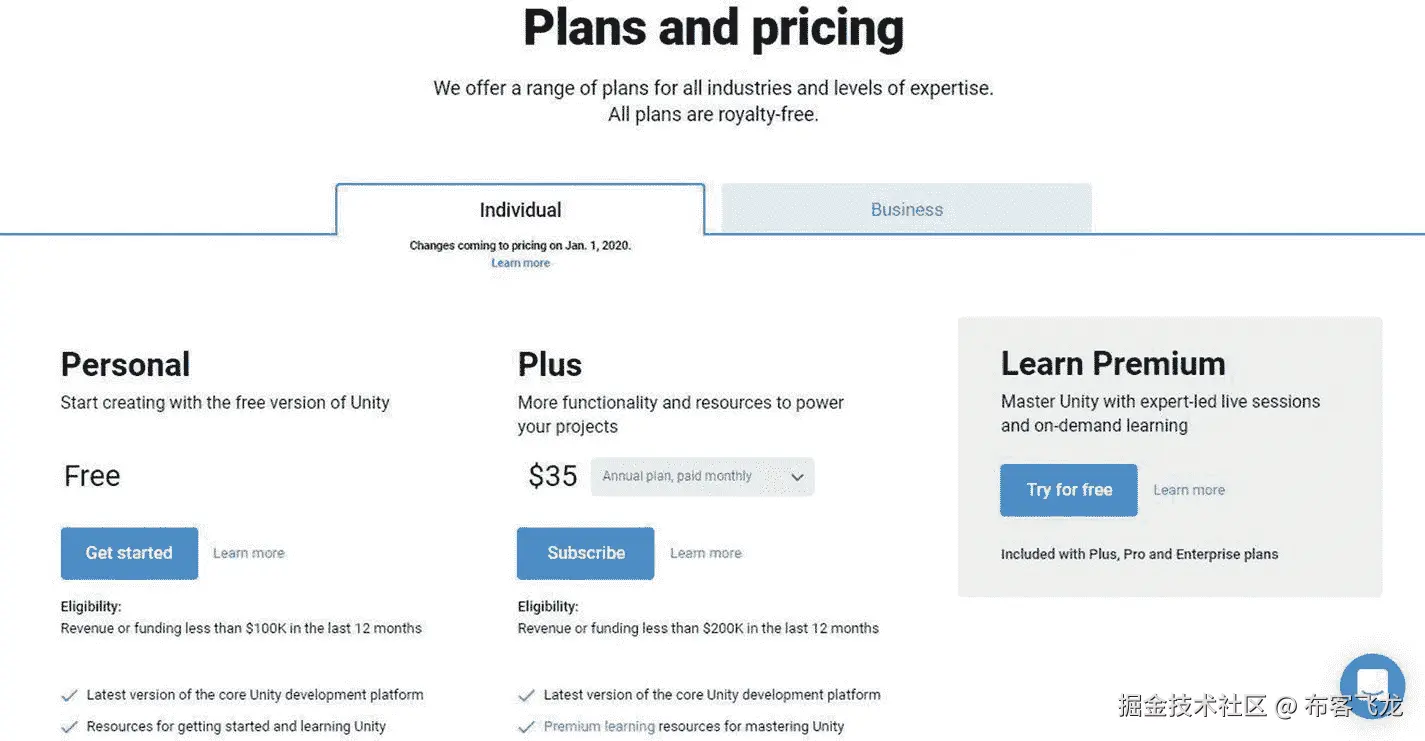This screenshot has height=741, width=1425.
Task: Click checkmark beside Personal's latest version feature
Action: 69,695
